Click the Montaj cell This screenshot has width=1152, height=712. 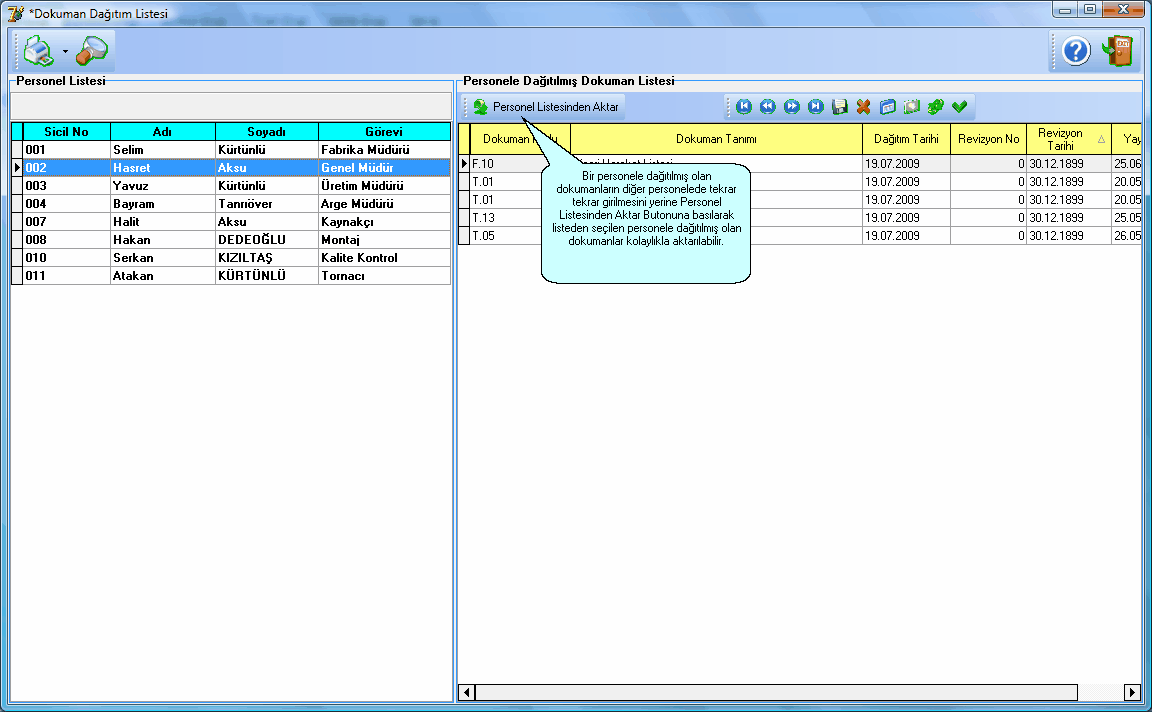(x=384, y=240)
